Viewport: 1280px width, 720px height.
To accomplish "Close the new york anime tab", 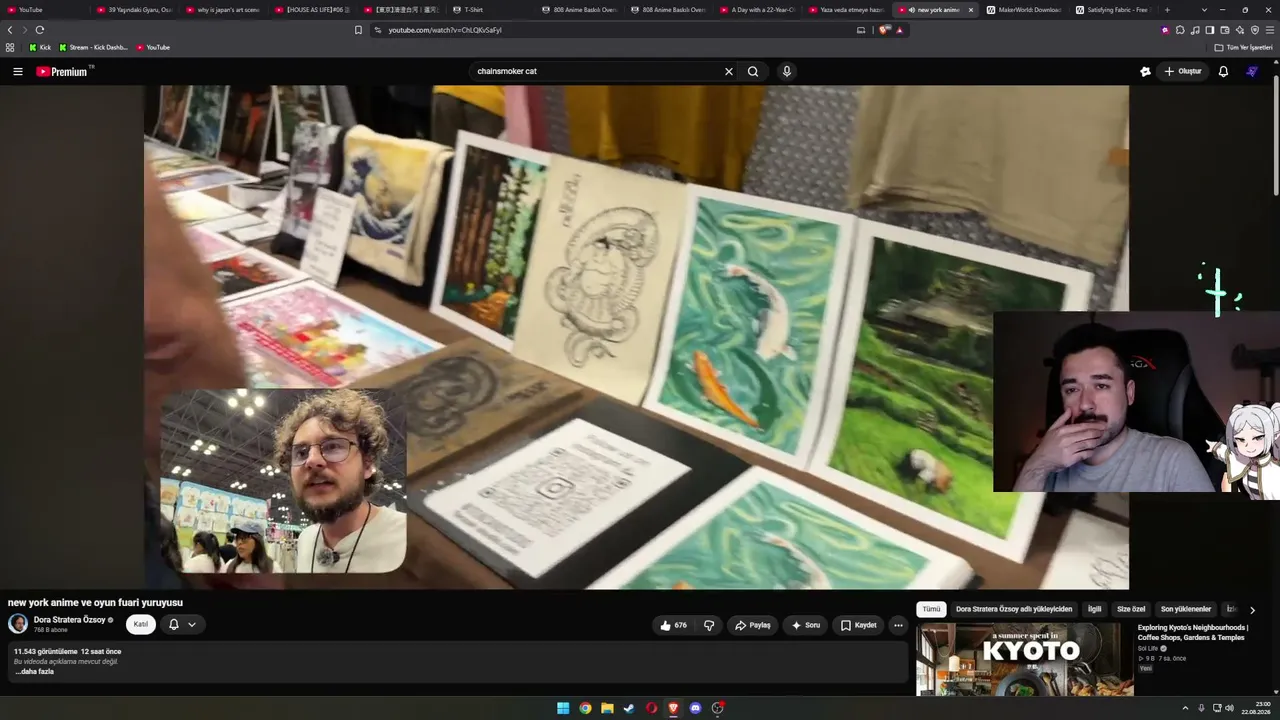I will point(970,10).
